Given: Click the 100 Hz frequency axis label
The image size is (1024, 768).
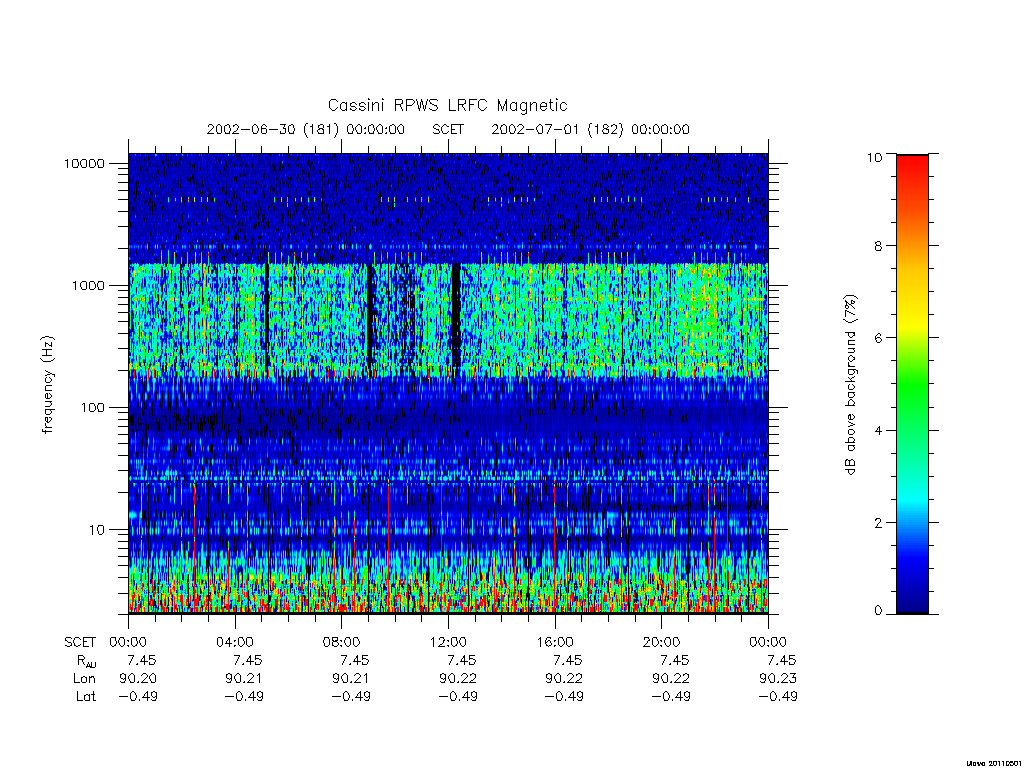Looking at the screenshot, I should [x=92, y=408].
